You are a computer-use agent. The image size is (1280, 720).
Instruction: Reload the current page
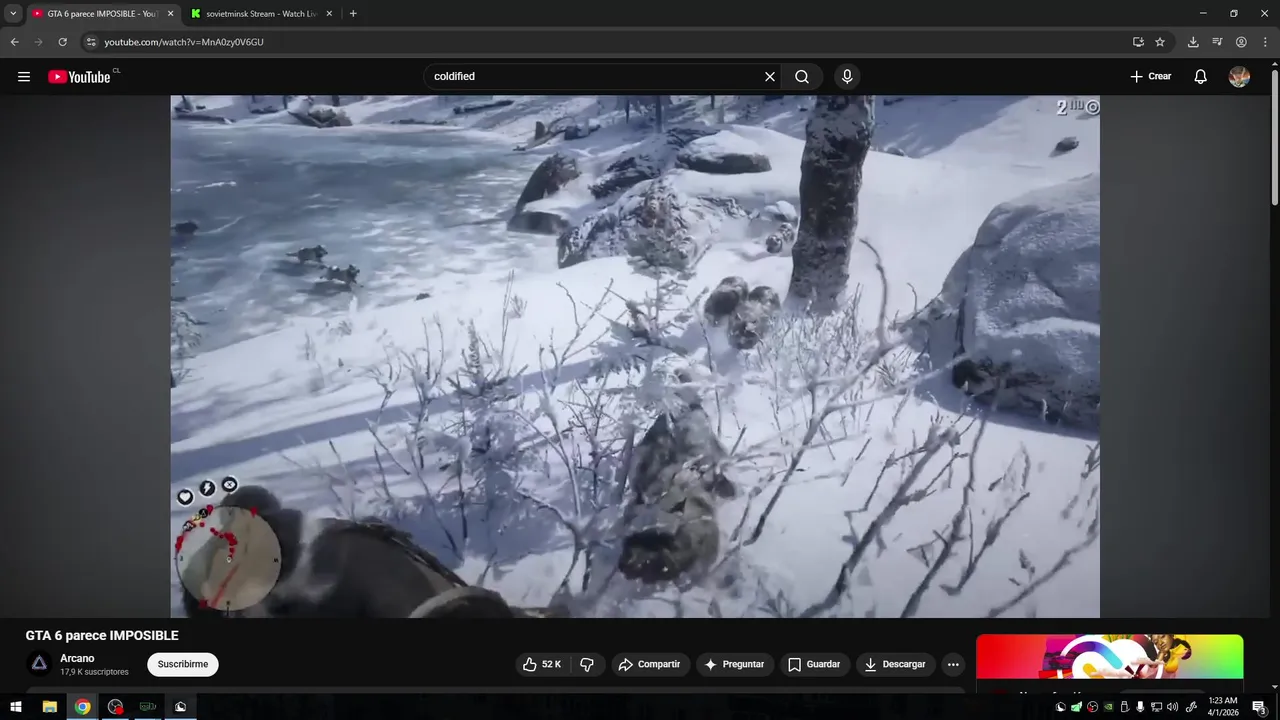coord(62,42)
